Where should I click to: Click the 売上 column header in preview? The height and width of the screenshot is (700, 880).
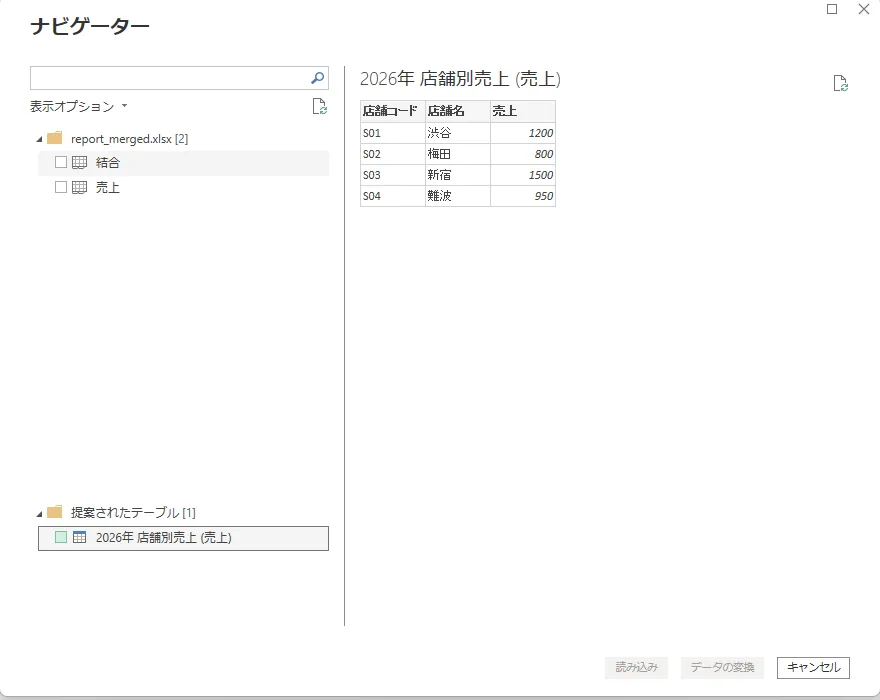(523, 111)
